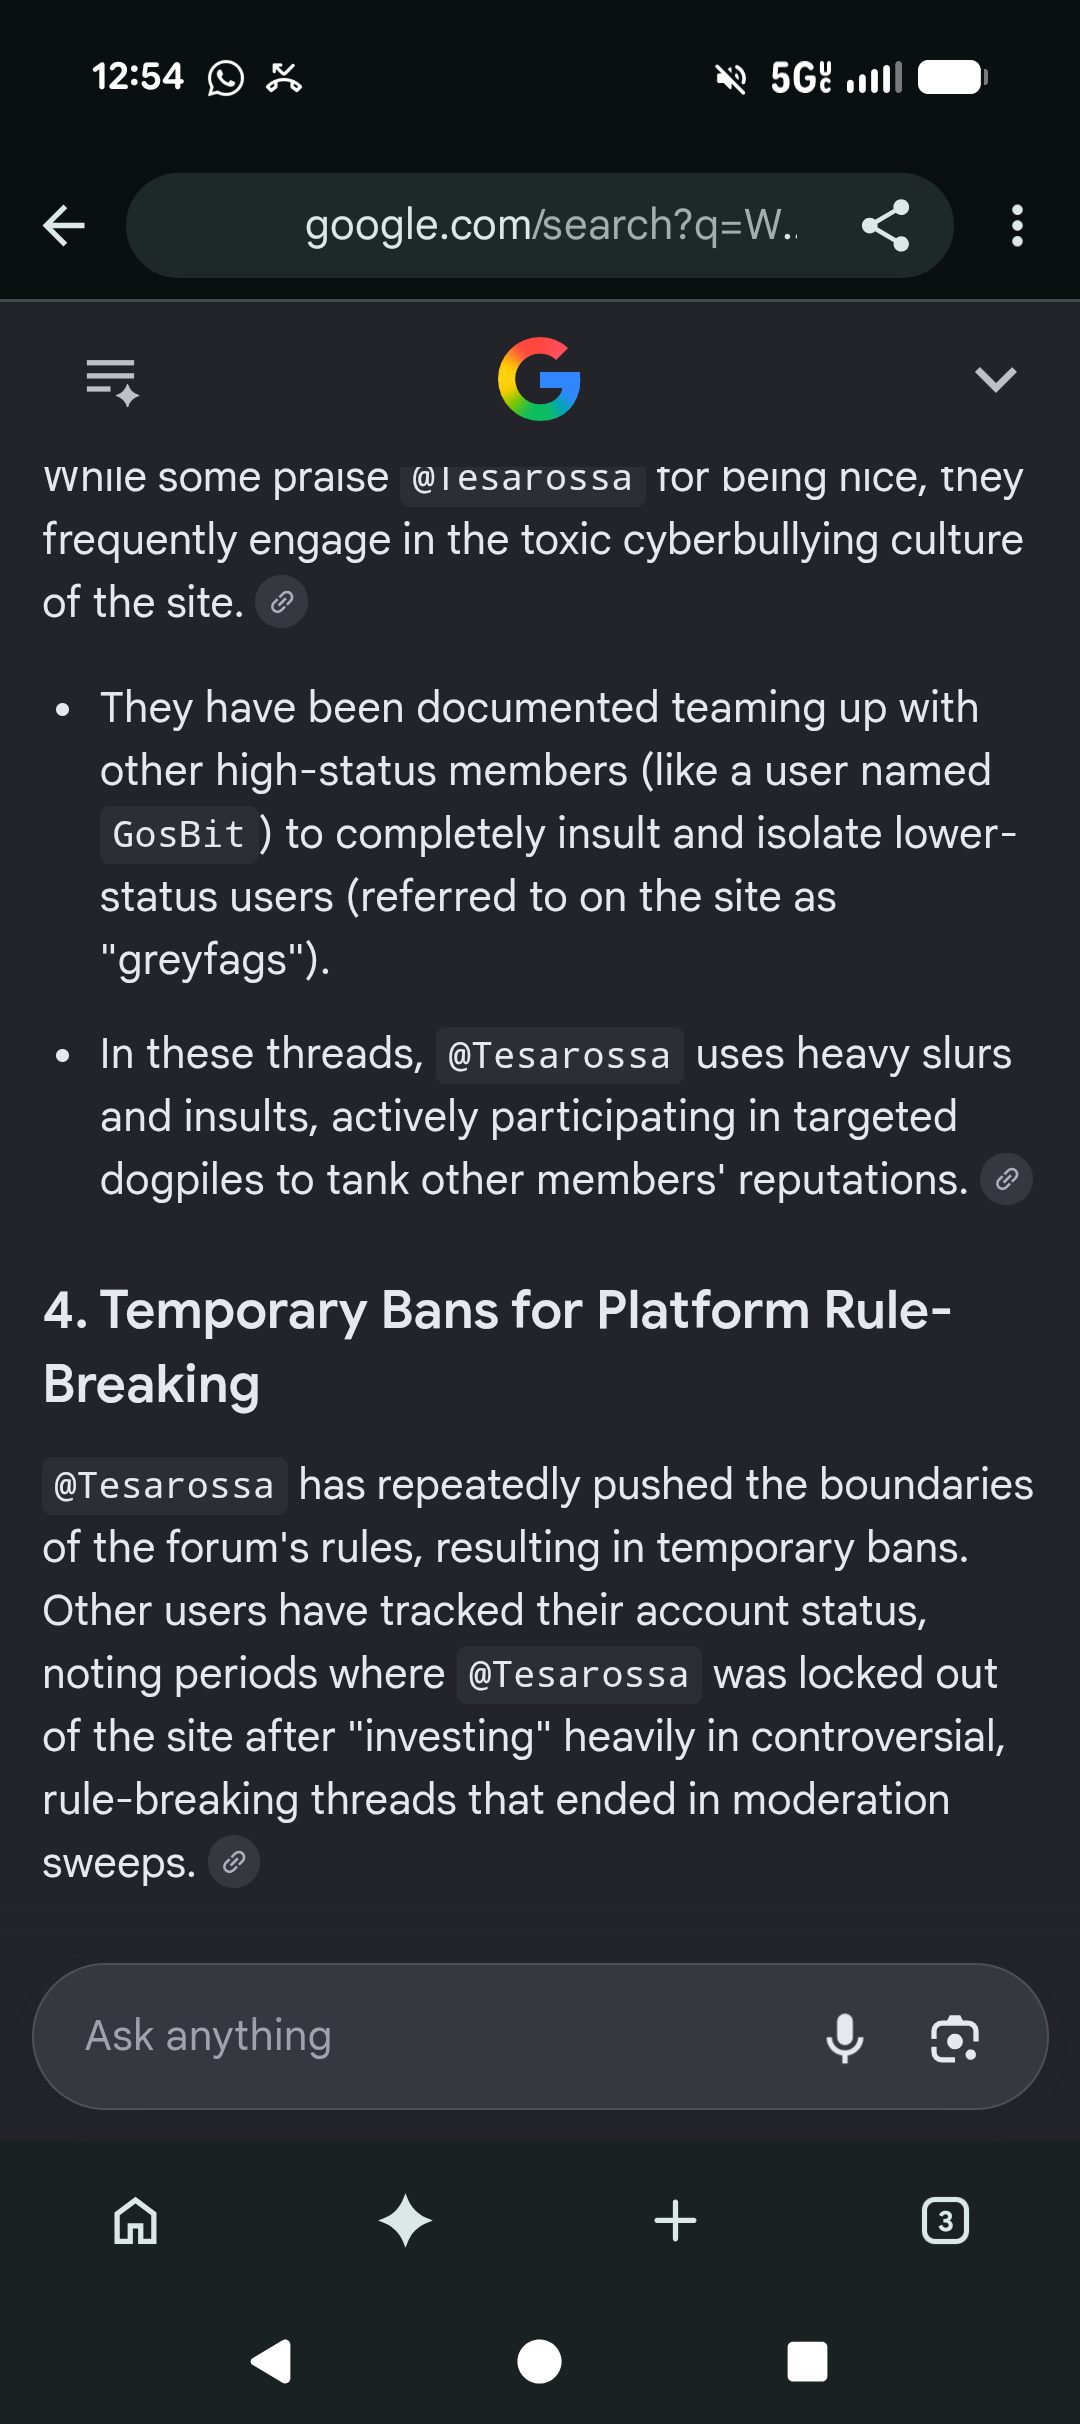Start voice input with the microphone icon
Viewport: 1080px width, 2424px height.
[845, 2037]
